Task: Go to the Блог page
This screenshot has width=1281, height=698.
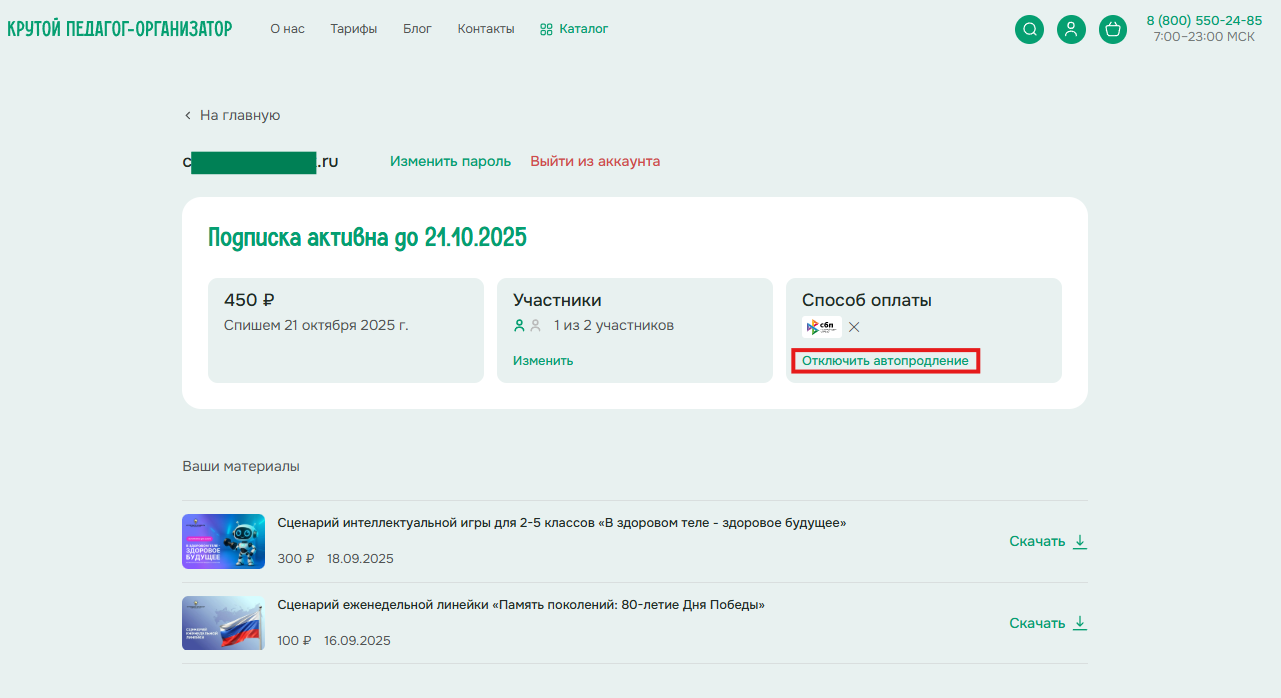Action: coord(417,29)
